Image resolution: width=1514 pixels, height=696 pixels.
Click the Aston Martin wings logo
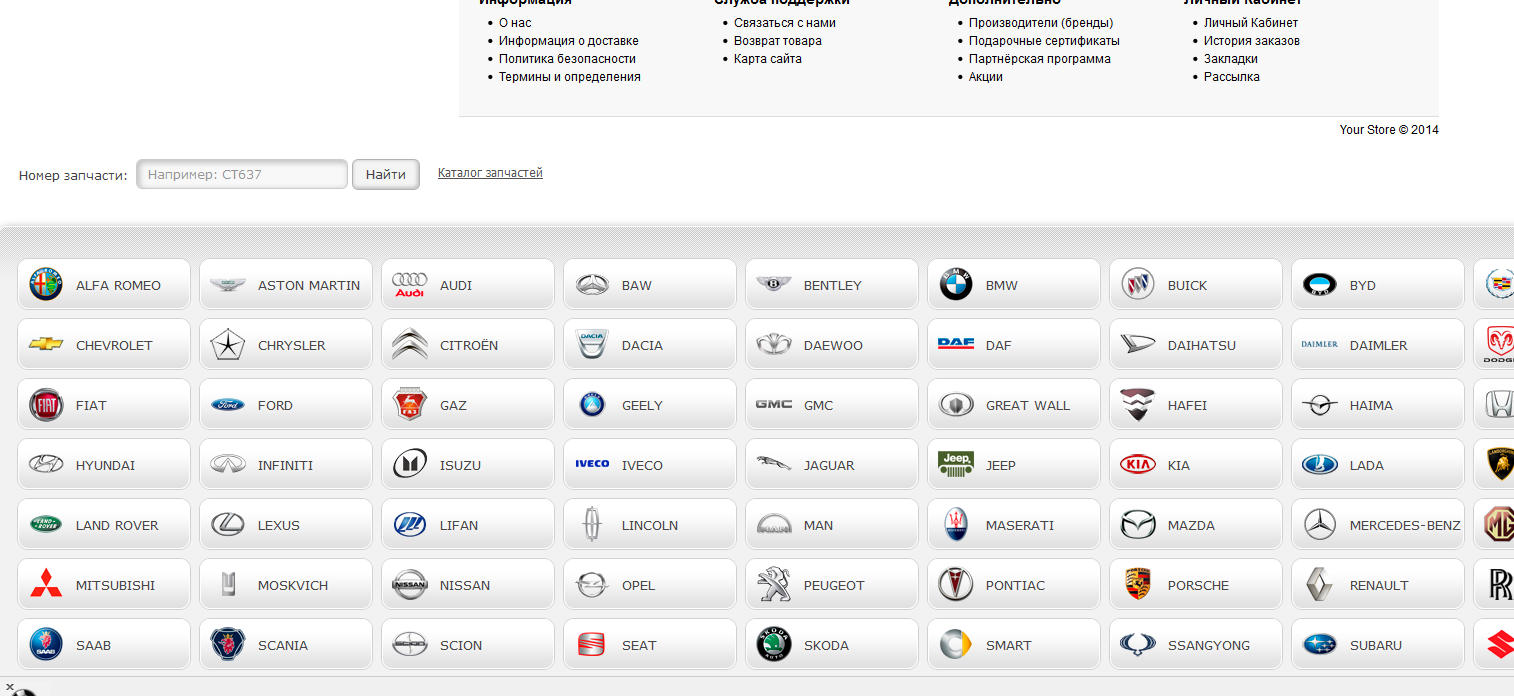tap(228, 285)
